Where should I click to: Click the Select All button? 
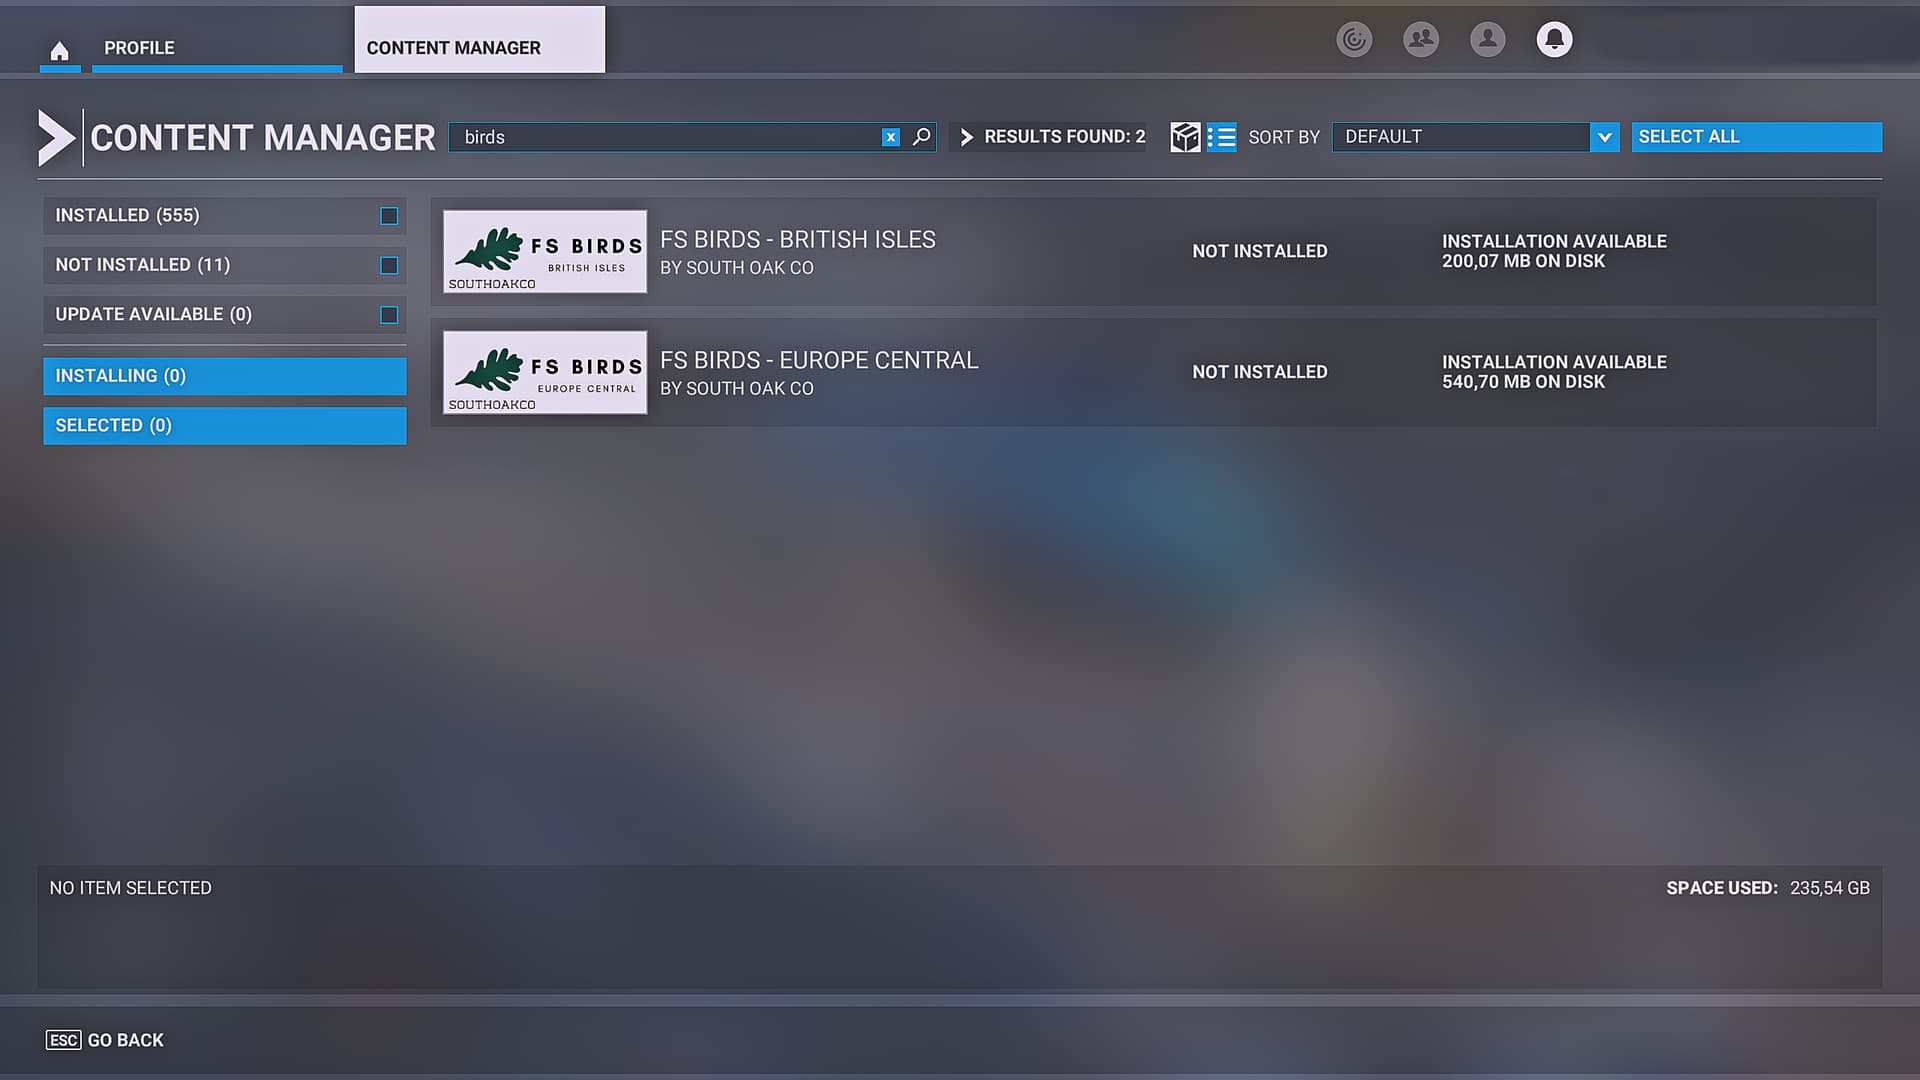click(x=1756, y=136)
